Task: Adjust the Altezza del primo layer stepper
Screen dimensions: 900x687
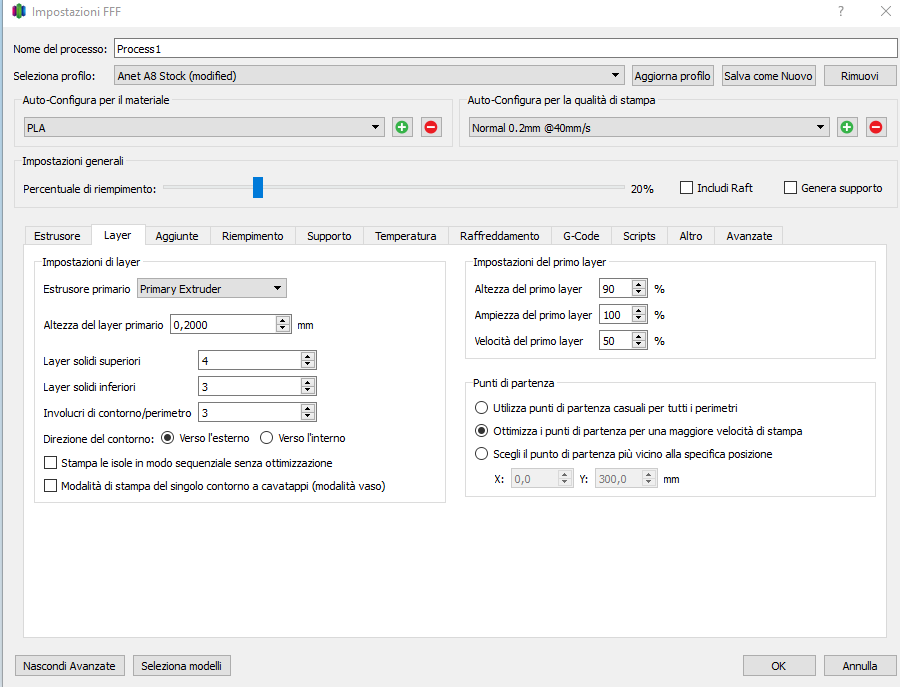Action: pos(638,289)
